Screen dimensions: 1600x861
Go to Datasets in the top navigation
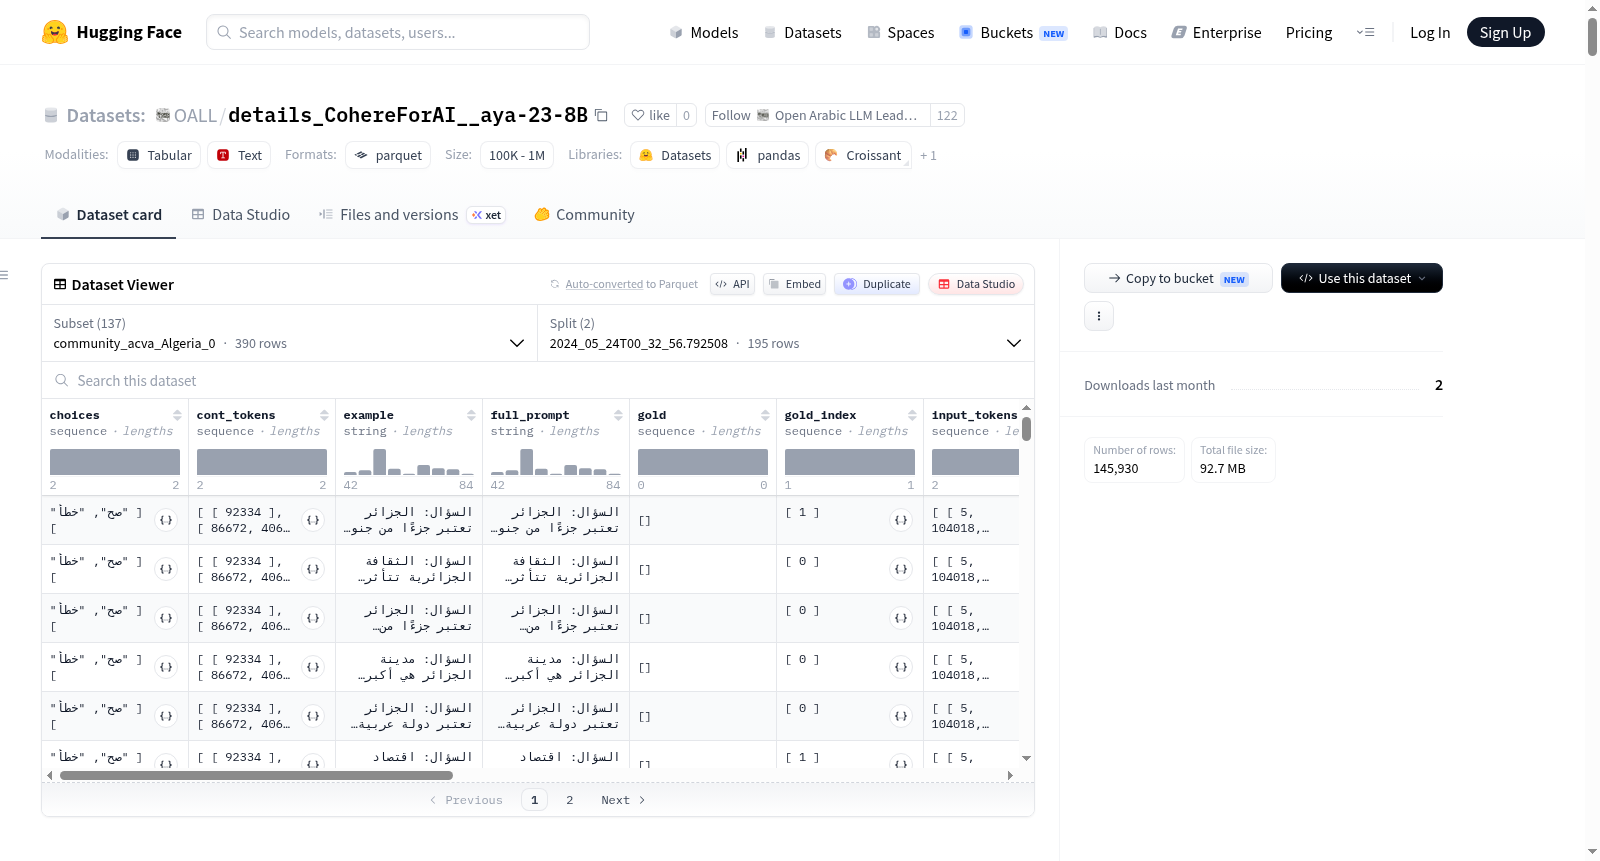802,32
